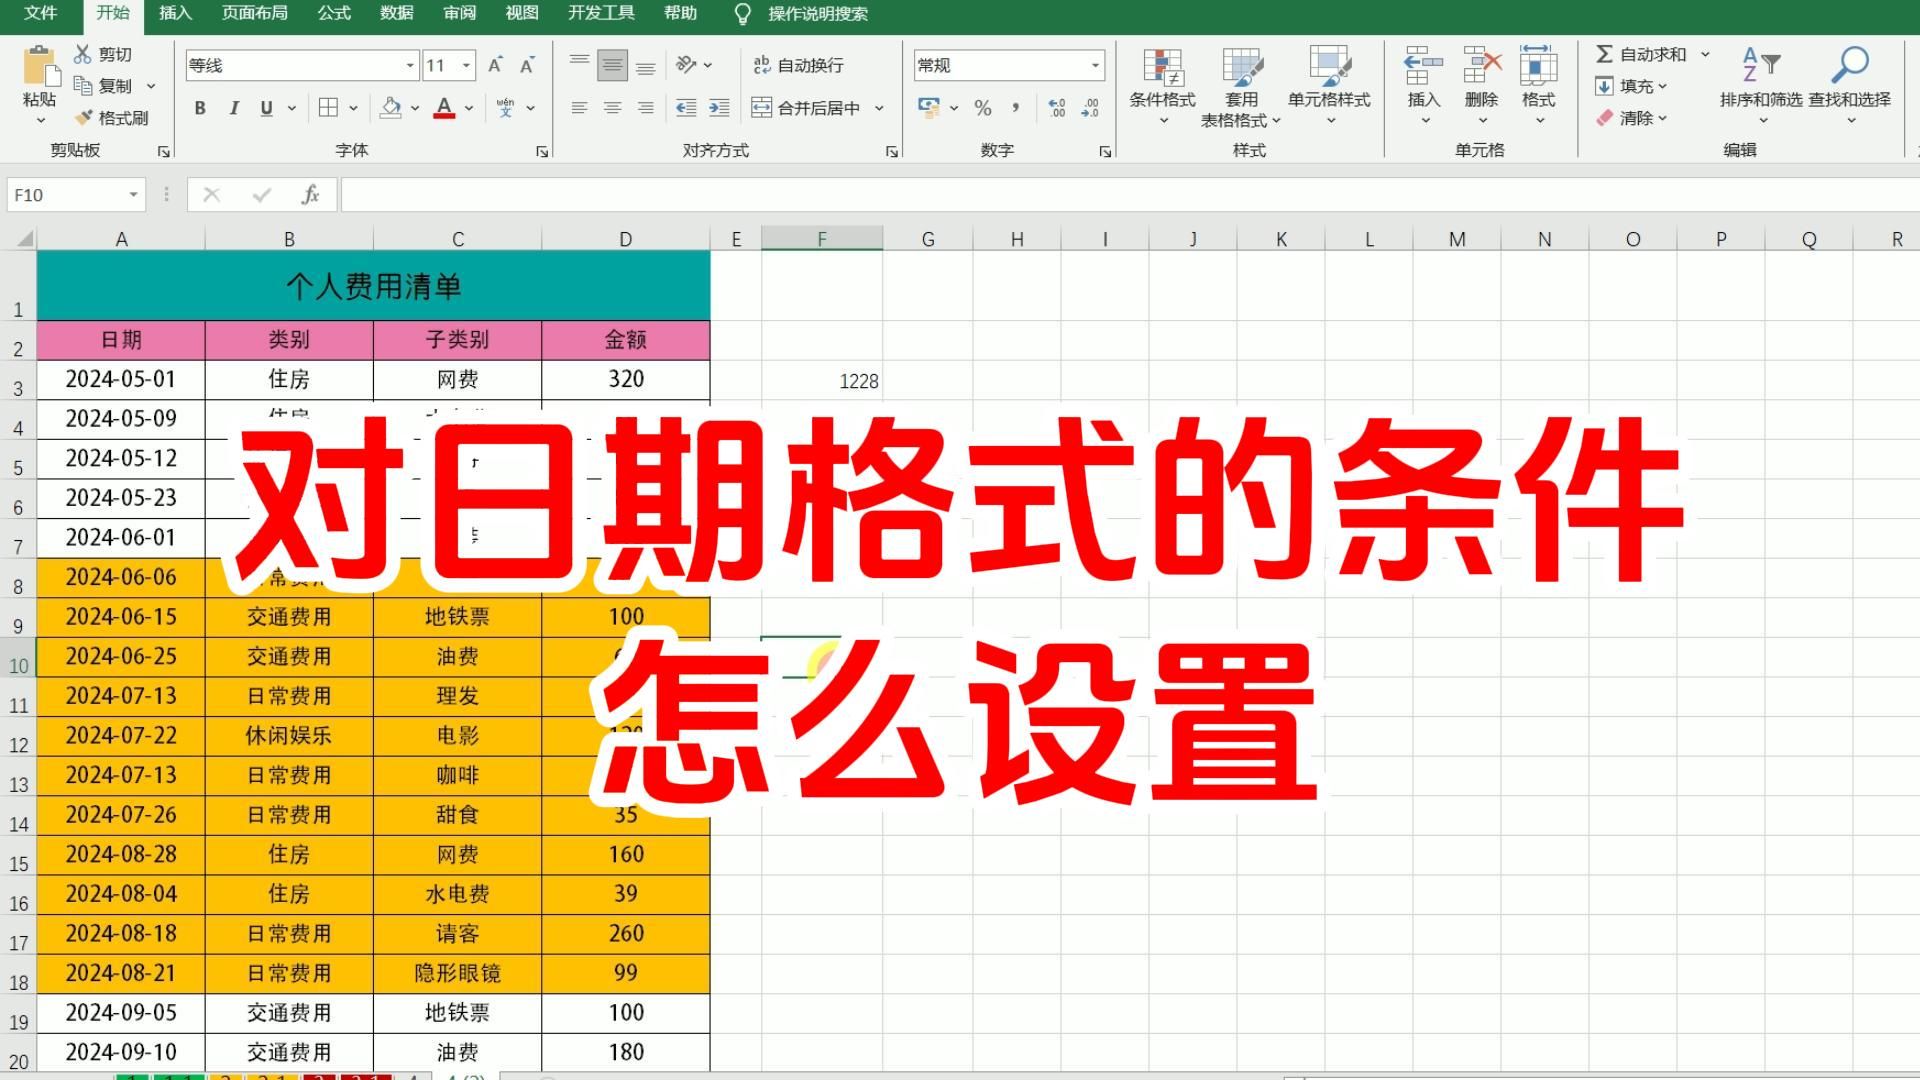Screen dimensions: 1920x1080
Task: Click 自动换行 wrap text button
Action: [798, 65]
